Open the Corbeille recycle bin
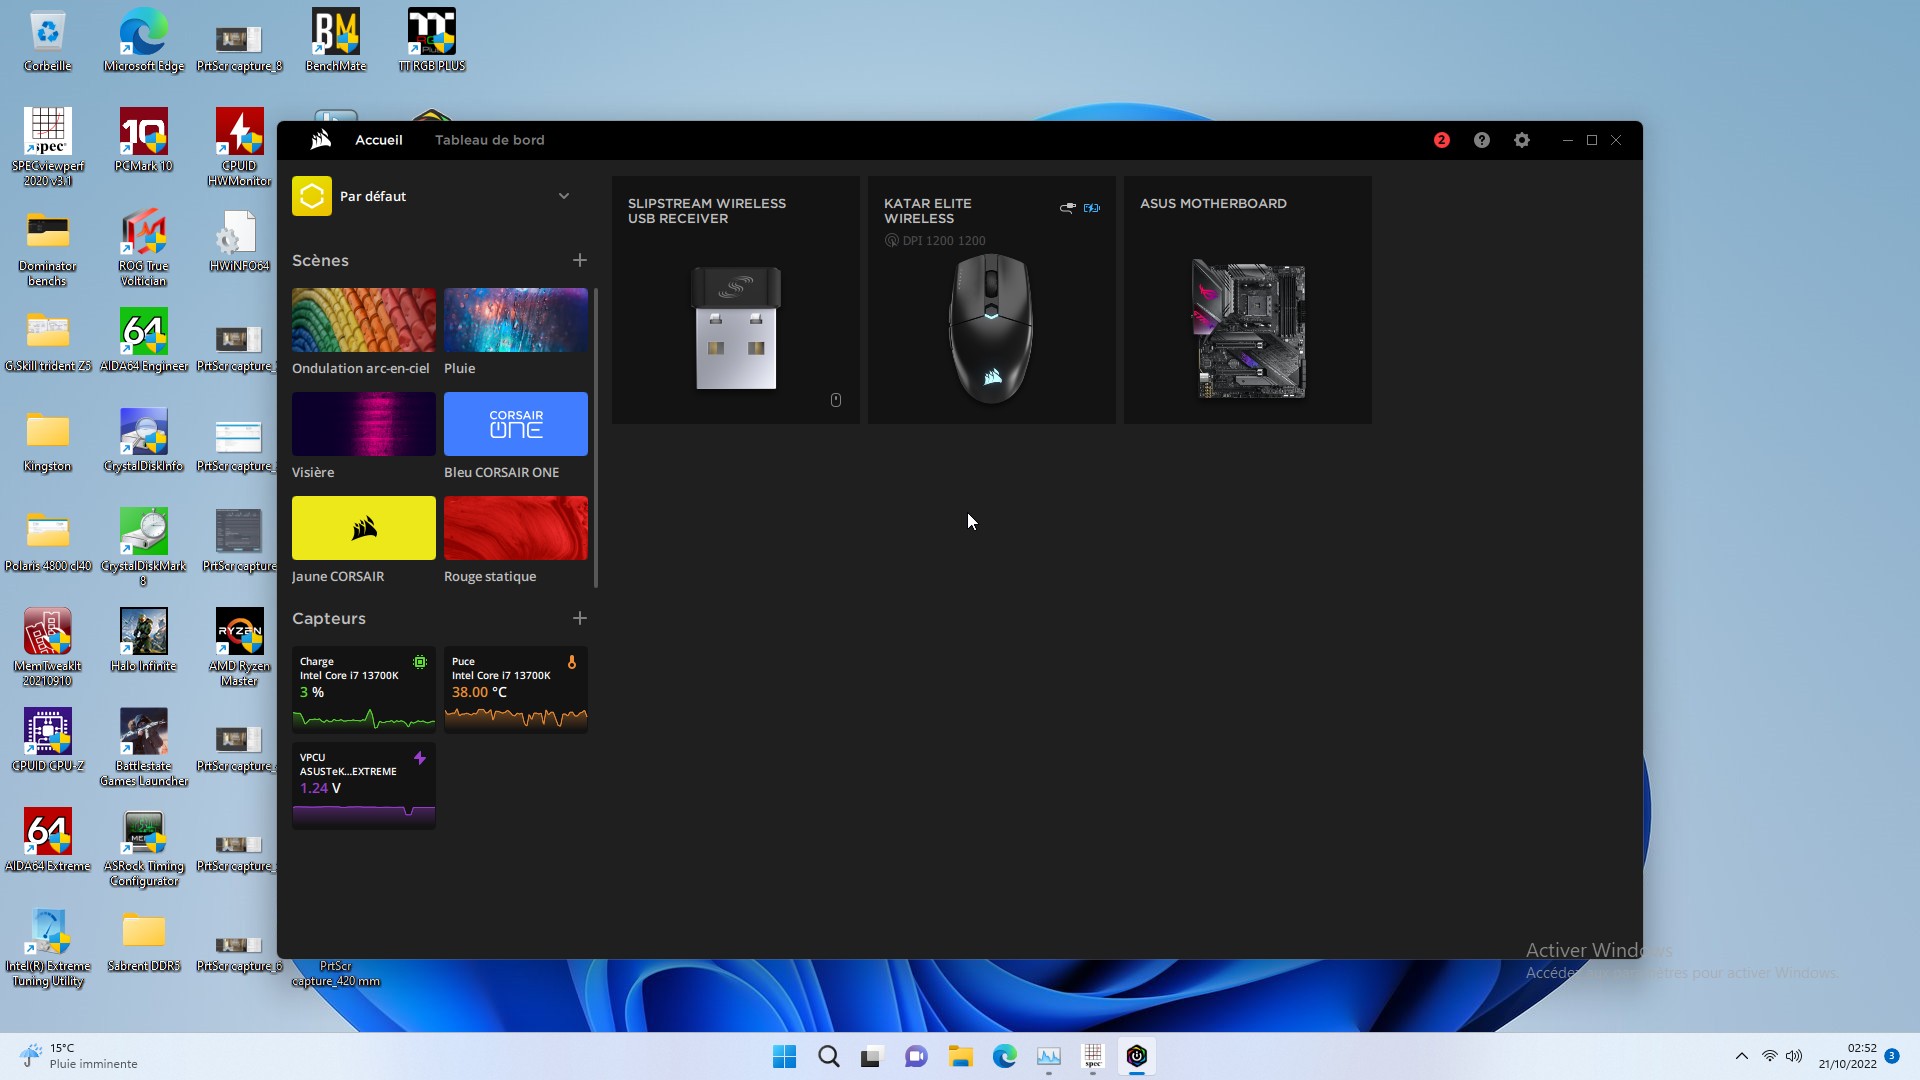The width and height of the screenshot is (1920, 1080). coord(48,40)
